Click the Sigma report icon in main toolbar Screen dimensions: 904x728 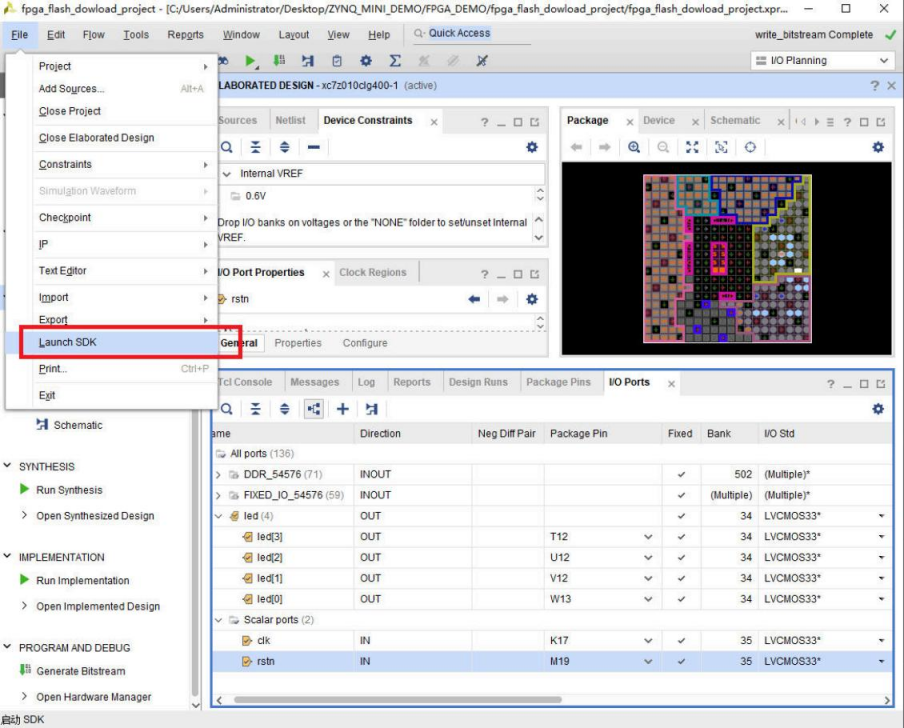(395, 61)
